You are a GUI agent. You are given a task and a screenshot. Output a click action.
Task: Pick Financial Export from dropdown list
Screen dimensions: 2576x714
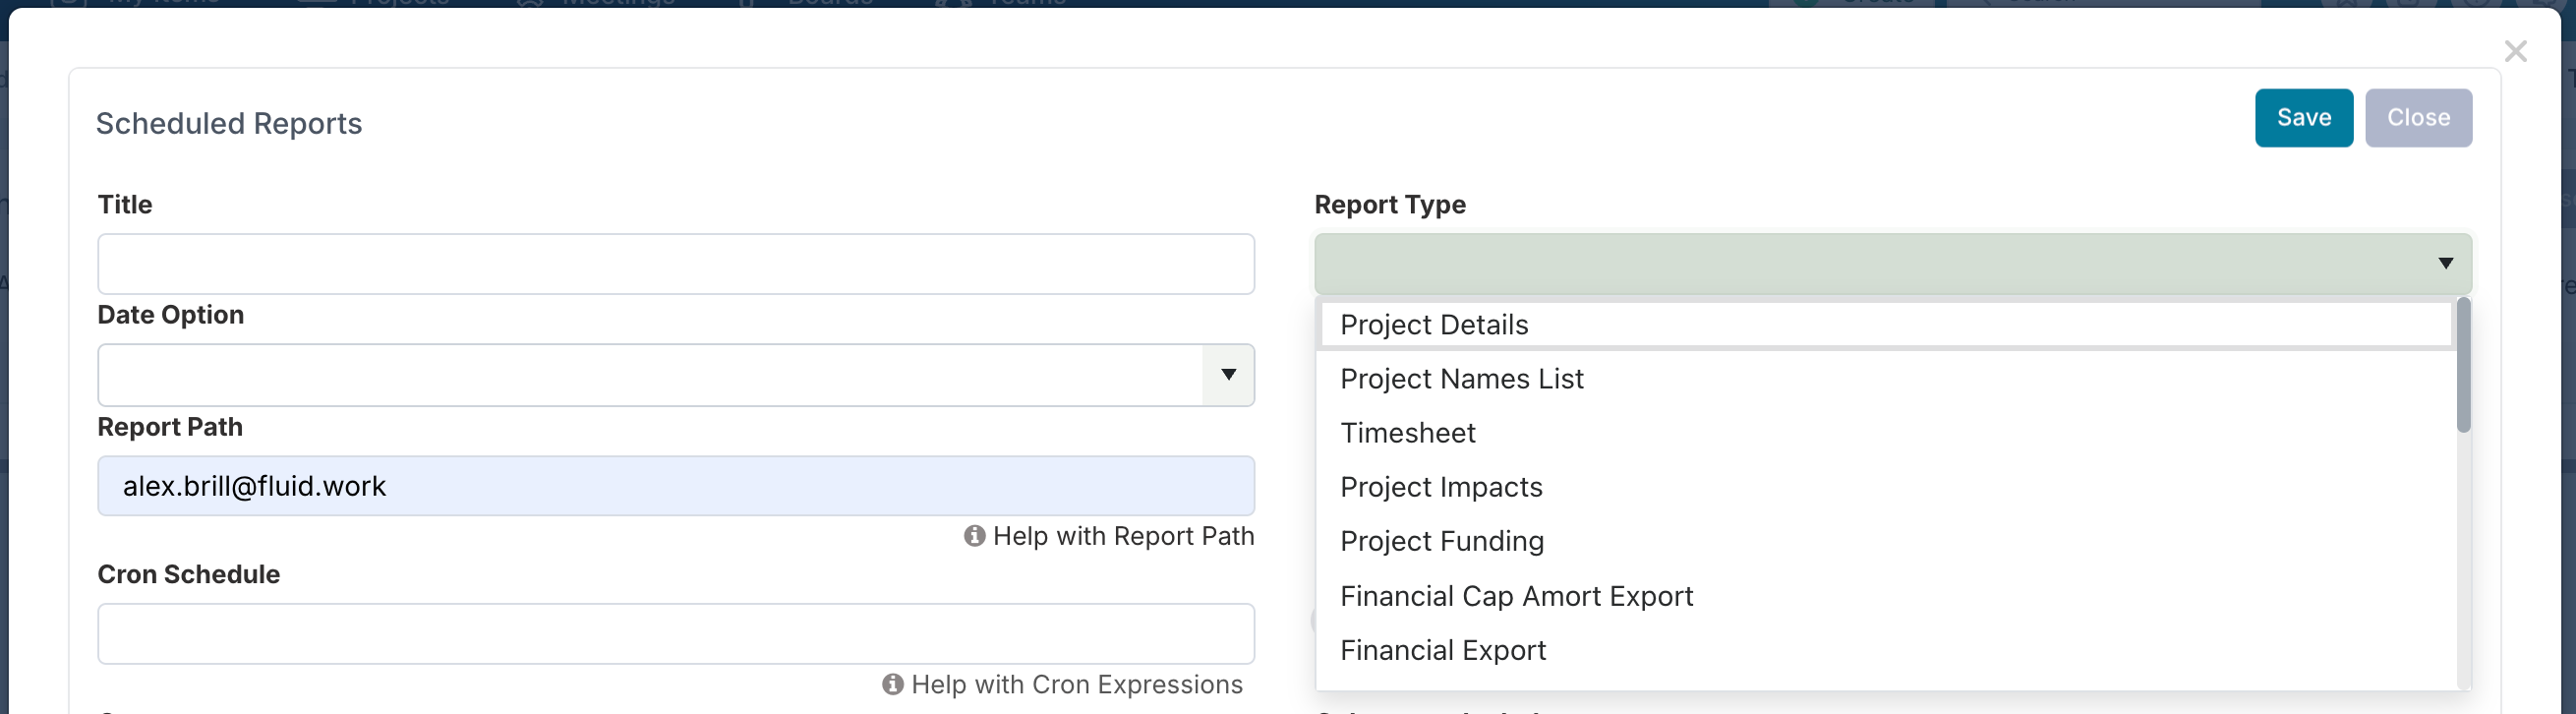click(x=1442, y=650)
